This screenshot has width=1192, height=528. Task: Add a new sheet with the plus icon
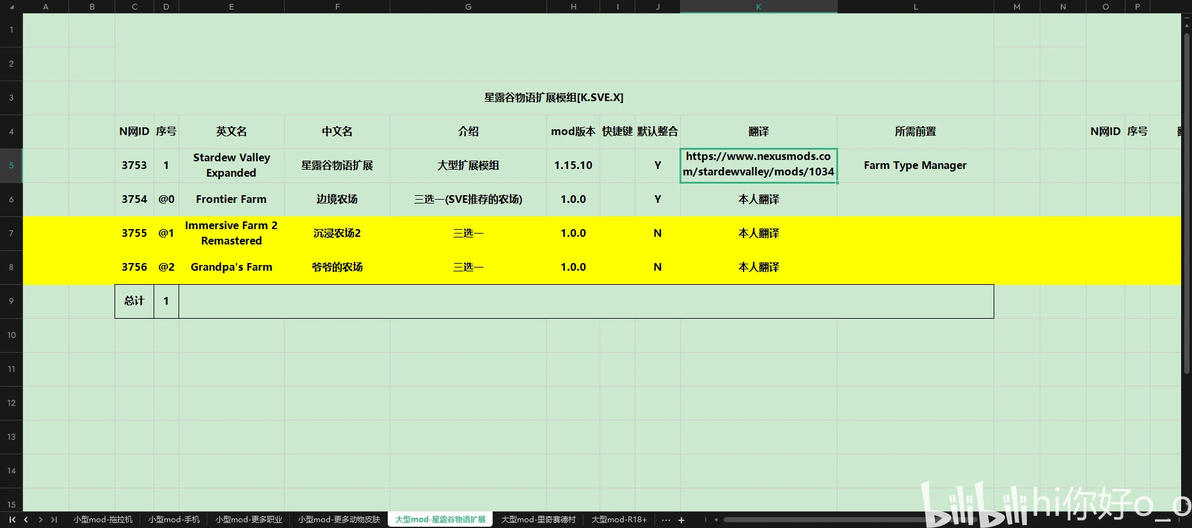tap(681, 520)
